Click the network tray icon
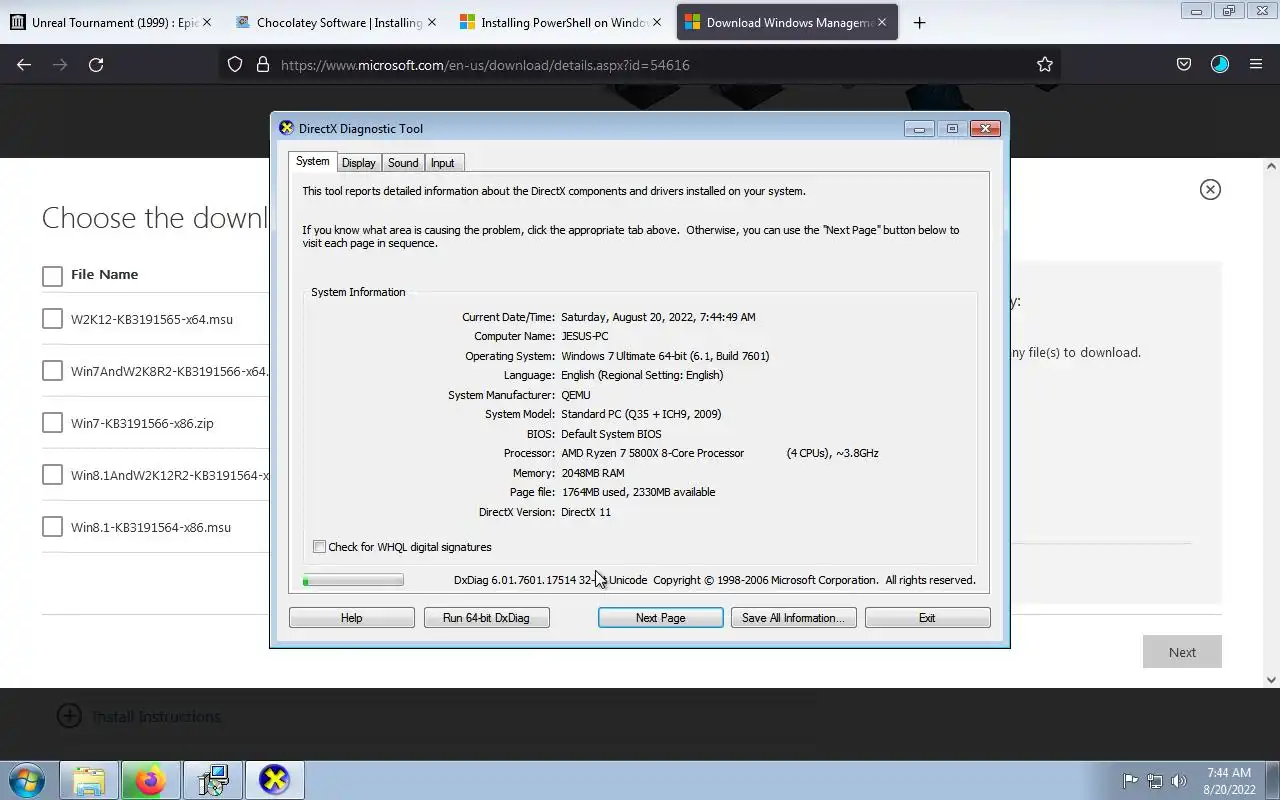Image resolution: width=1280 pixels, height=800 pixels. coord(1155,781)
